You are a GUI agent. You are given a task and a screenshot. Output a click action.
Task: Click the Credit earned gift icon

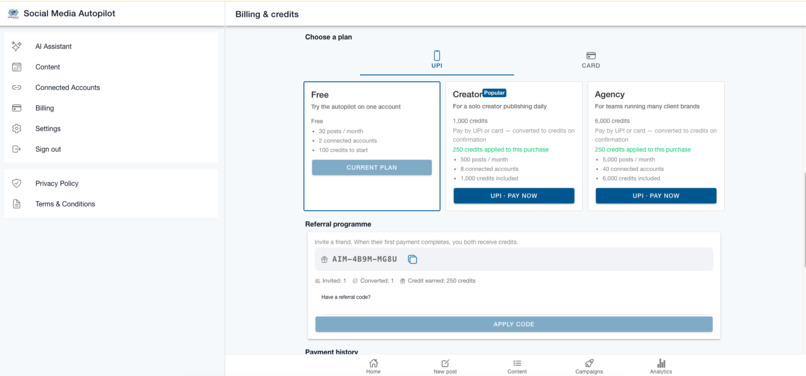point(403,281)
